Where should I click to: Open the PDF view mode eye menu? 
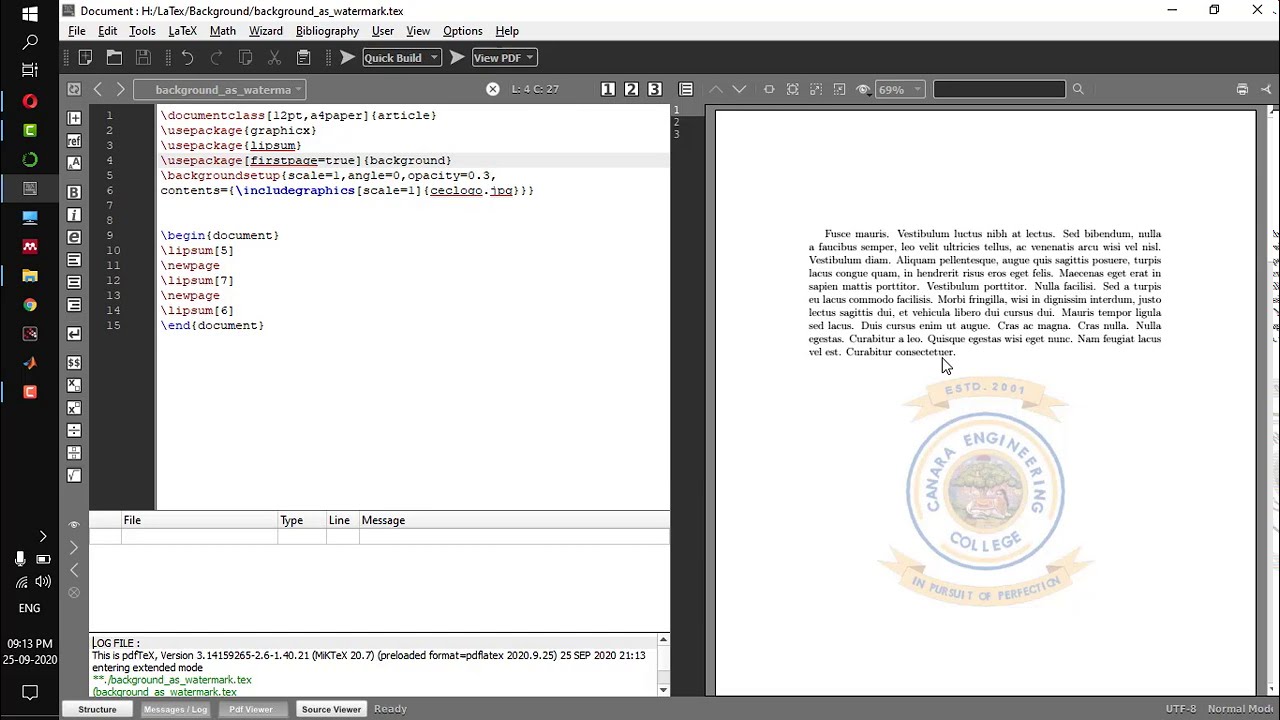point(863,89)
